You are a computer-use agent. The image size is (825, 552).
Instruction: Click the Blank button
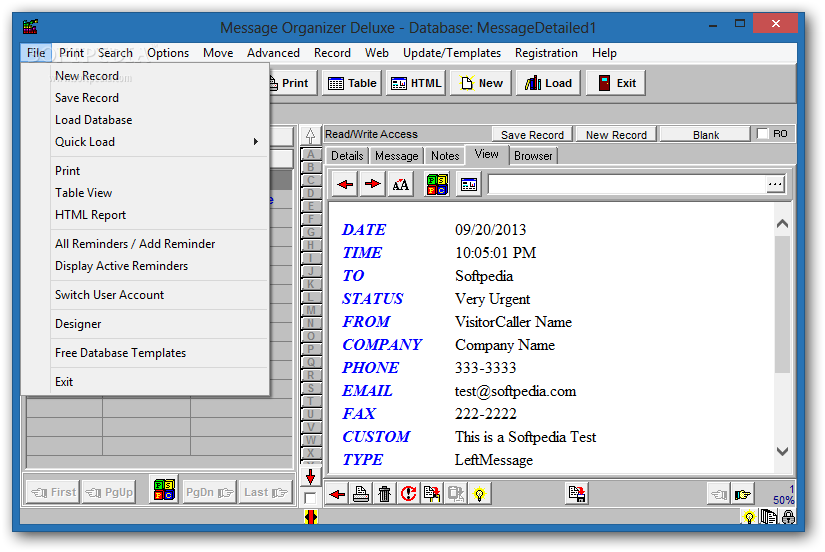point(706,135)
